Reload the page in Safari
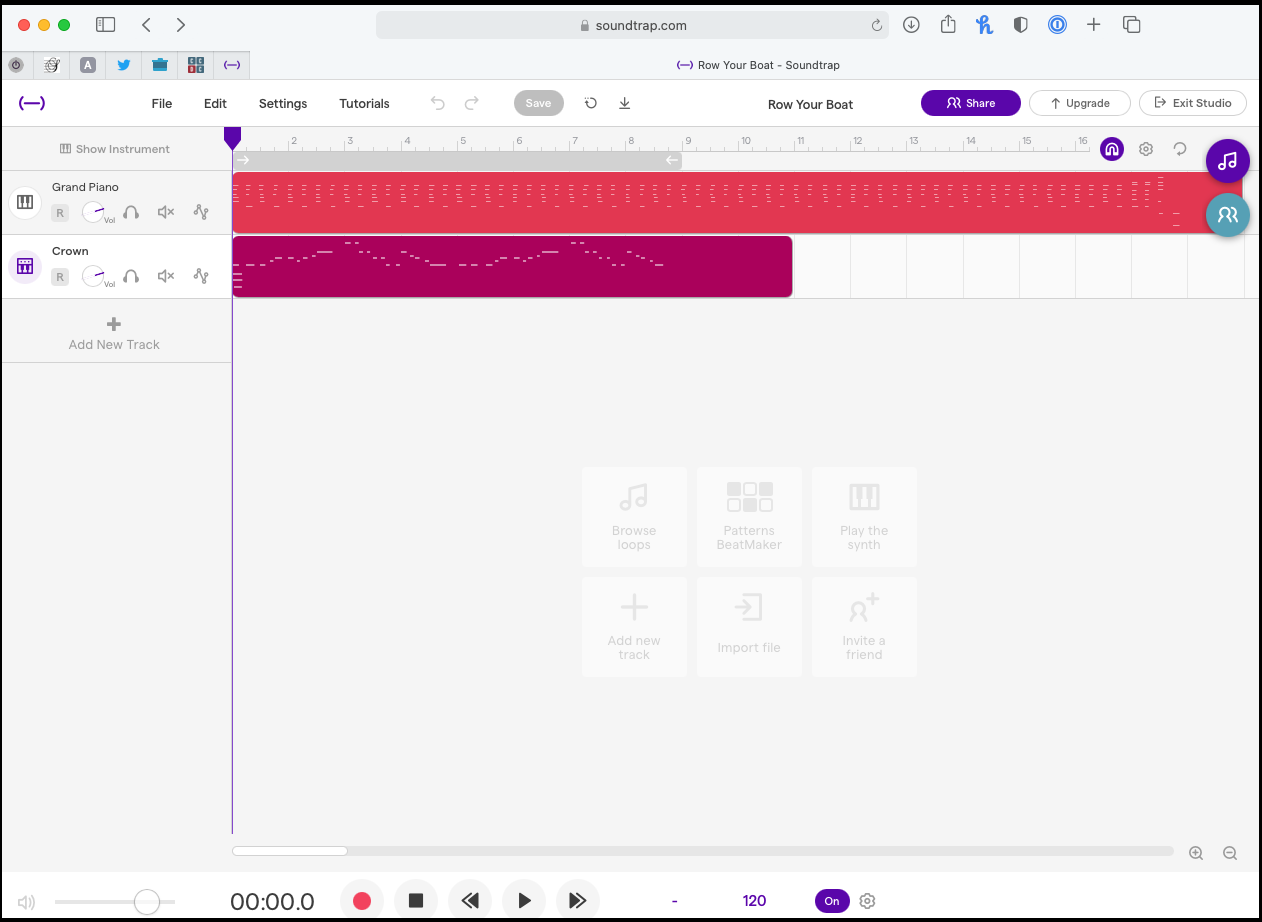 tap(877, 25)
